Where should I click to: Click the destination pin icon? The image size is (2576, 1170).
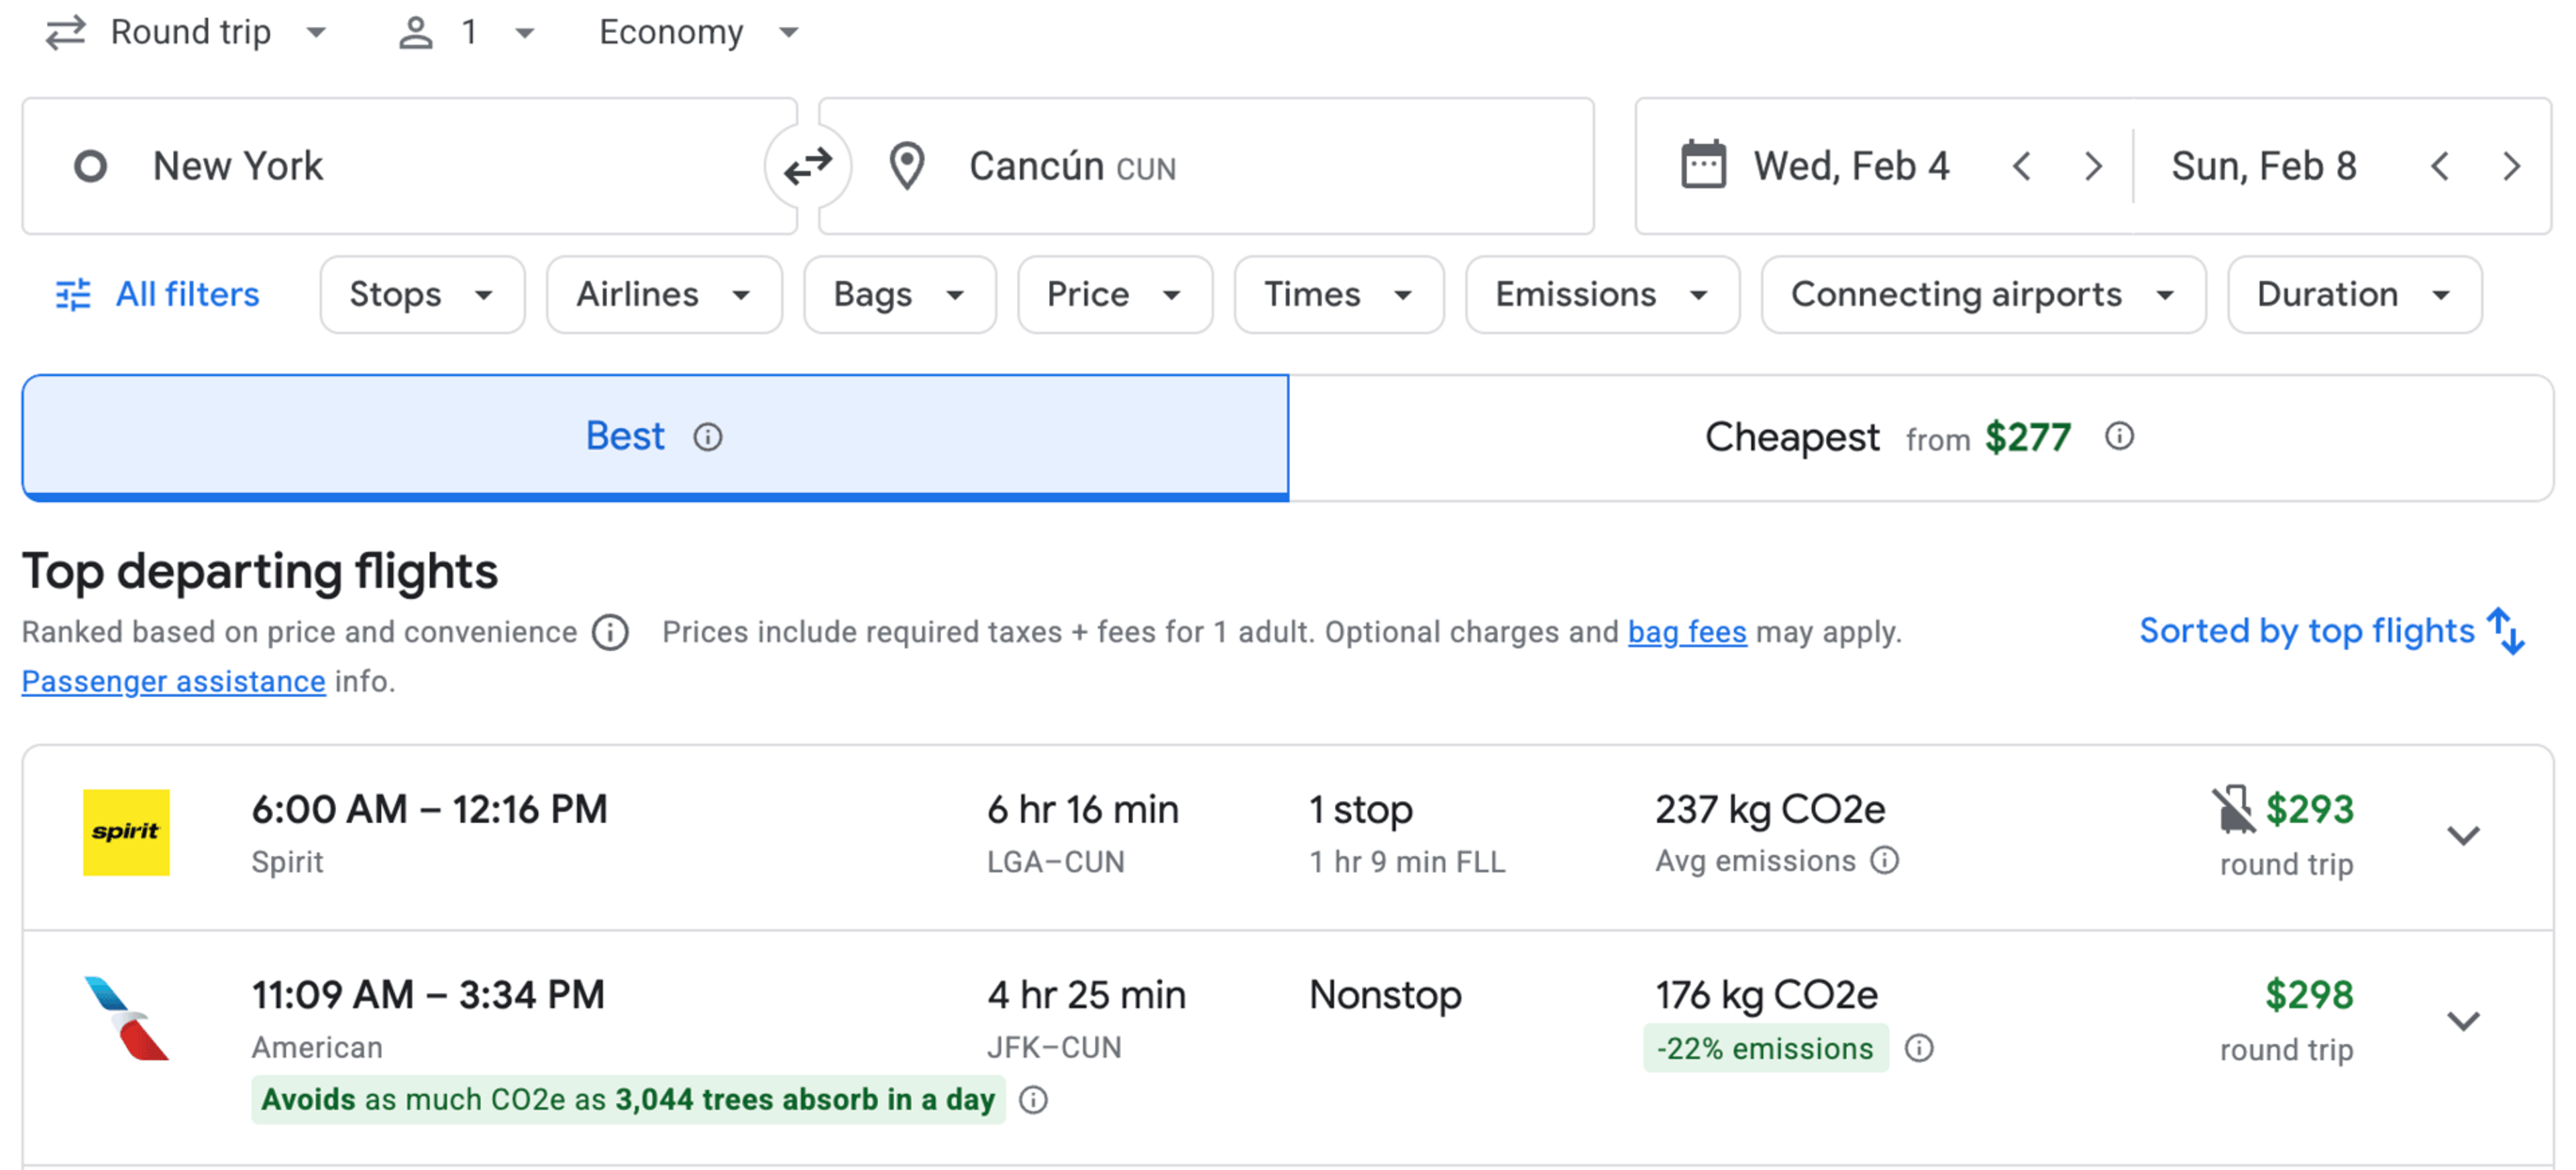point(907,166)
